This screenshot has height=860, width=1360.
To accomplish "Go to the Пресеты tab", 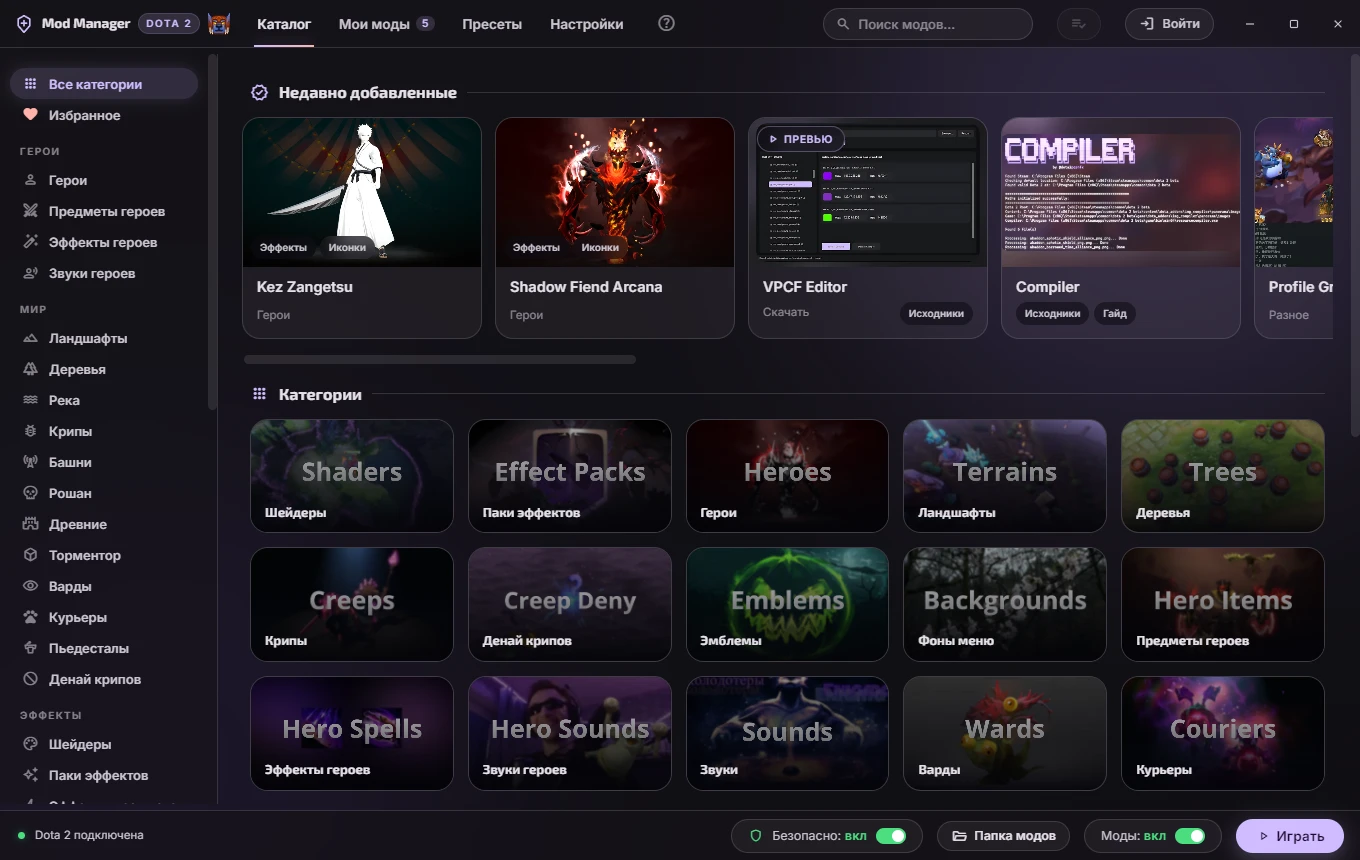I will [x=492, y=24].
